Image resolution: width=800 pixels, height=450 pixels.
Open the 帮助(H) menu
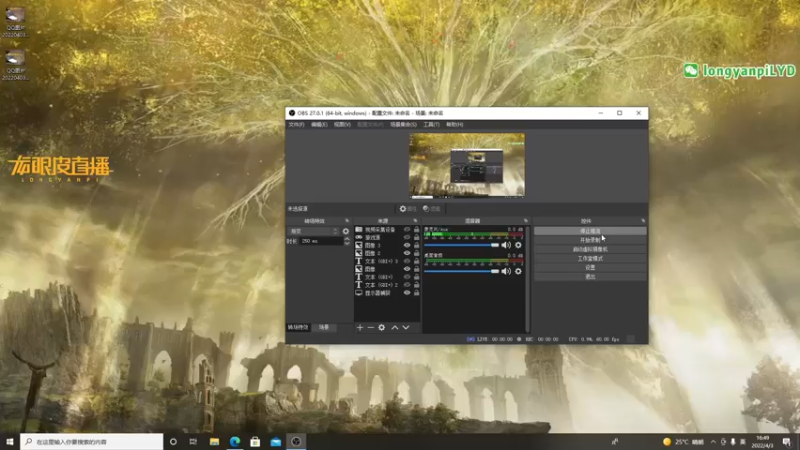[x=455, y=124]
